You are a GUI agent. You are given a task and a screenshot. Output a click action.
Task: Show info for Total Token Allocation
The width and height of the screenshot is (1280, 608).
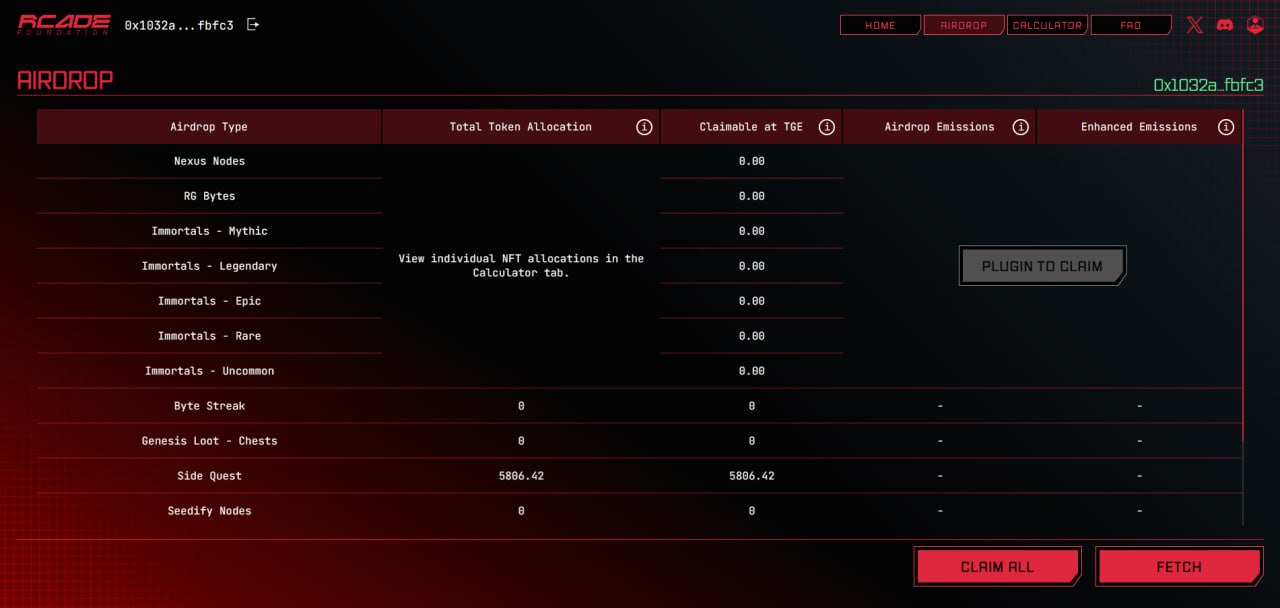click(644, 127)
